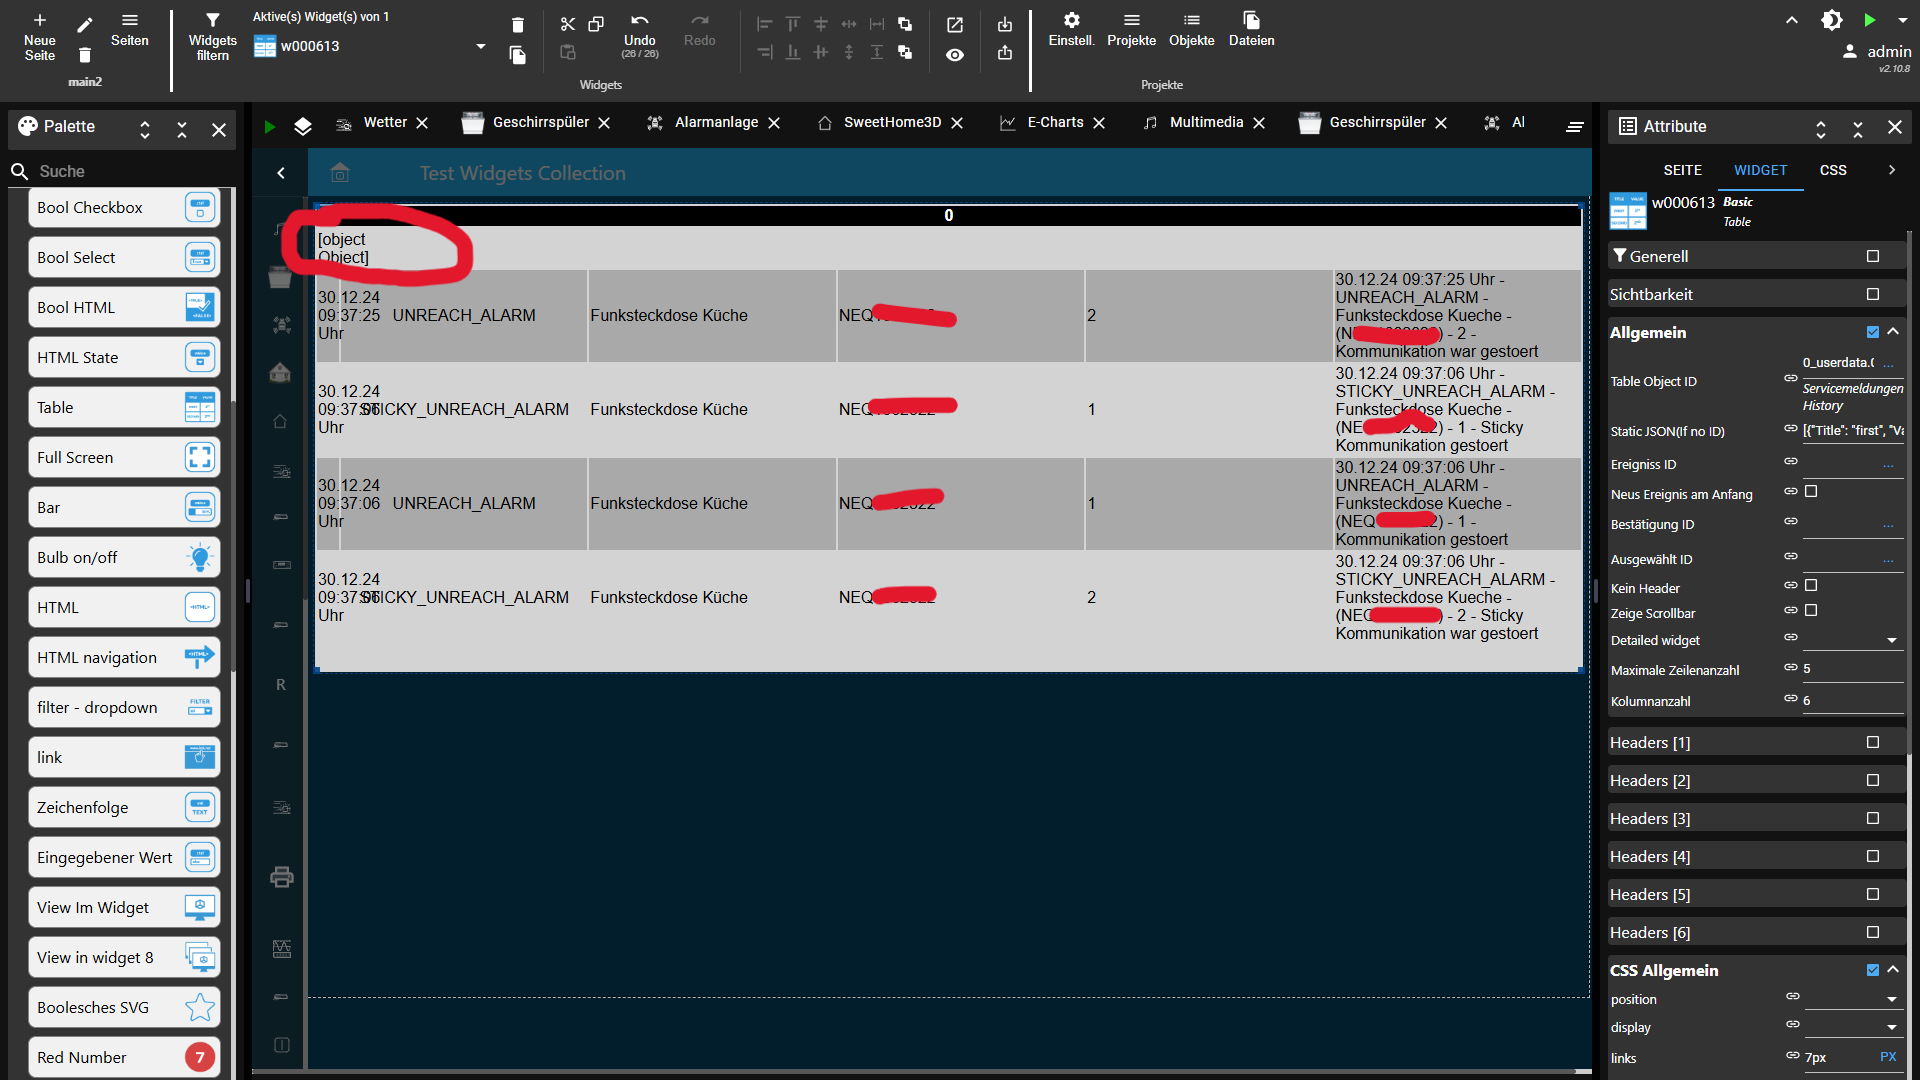
Task: Select filter - dropdown widget in palette
Action: tap(124, 707)
